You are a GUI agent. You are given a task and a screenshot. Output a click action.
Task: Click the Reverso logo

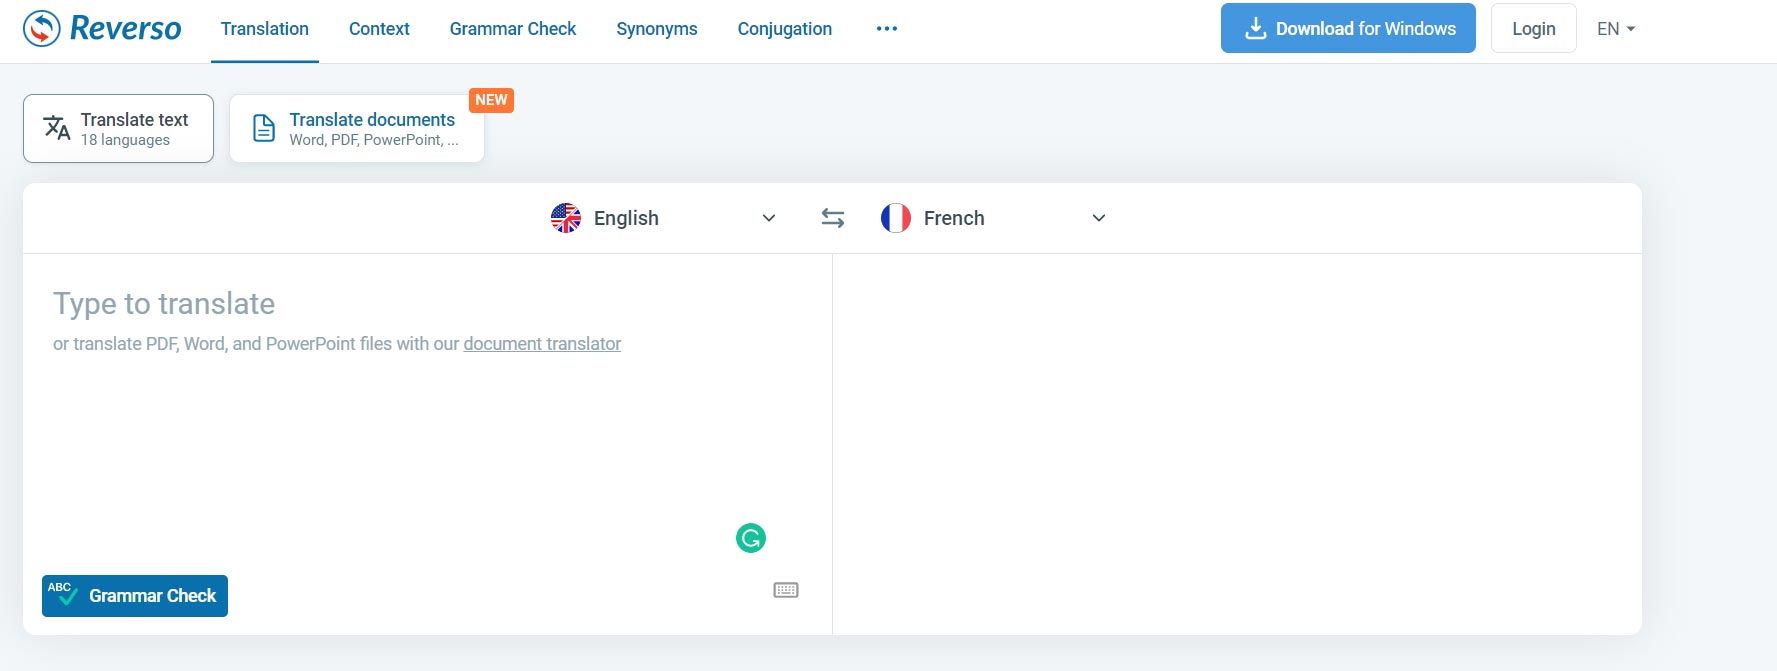click(102, 28)
